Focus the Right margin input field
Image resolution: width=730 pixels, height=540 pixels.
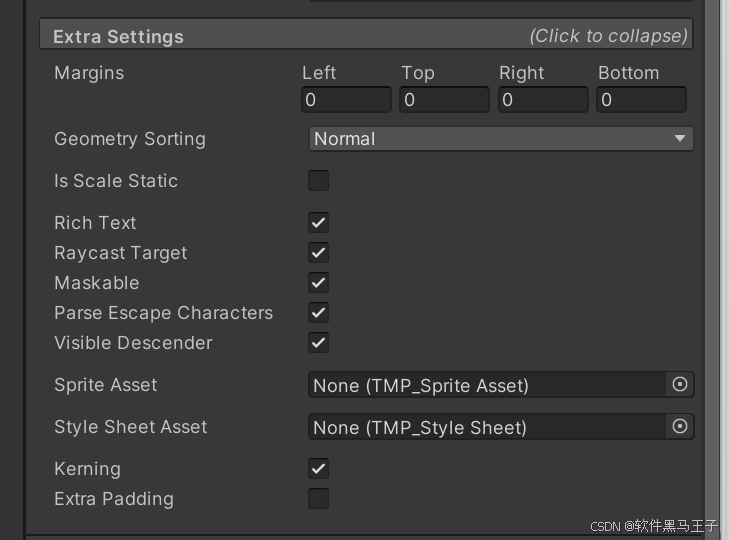(543, 100)
